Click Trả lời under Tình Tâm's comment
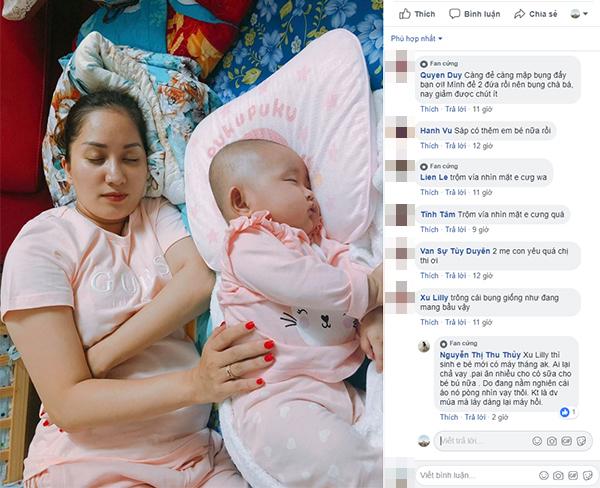The image size is (600, 488). pos(455,229)
